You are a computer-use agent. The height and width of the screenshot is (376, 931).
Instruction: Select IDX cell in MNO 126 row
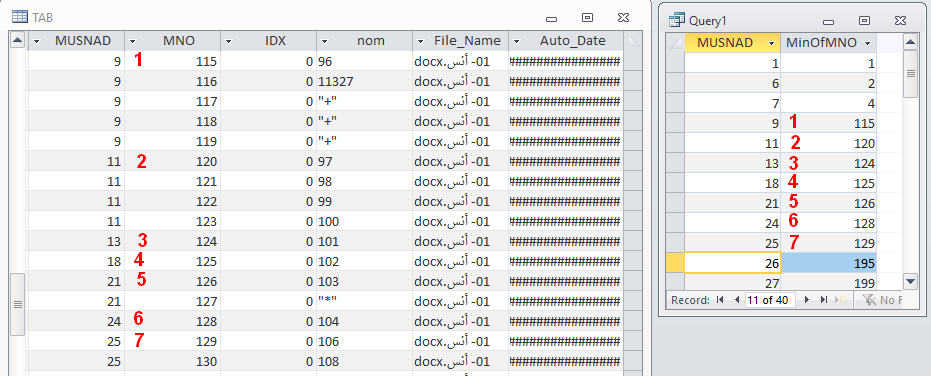point(268,281)
